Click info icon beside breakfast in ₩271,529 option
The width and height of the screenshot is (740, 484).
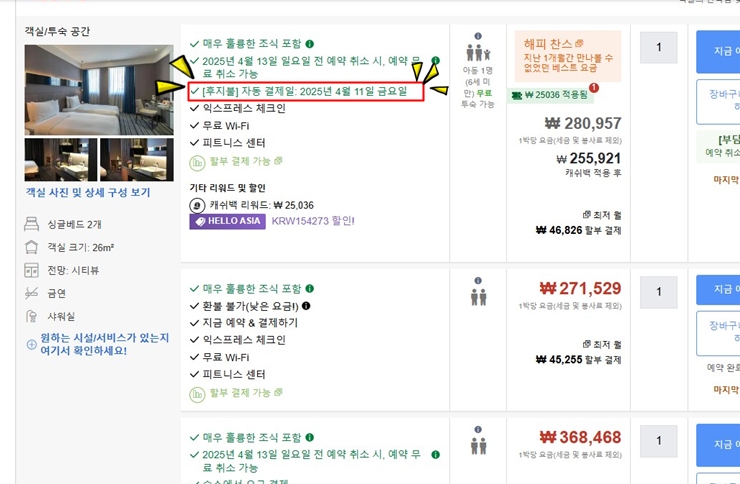coord(310,288)
